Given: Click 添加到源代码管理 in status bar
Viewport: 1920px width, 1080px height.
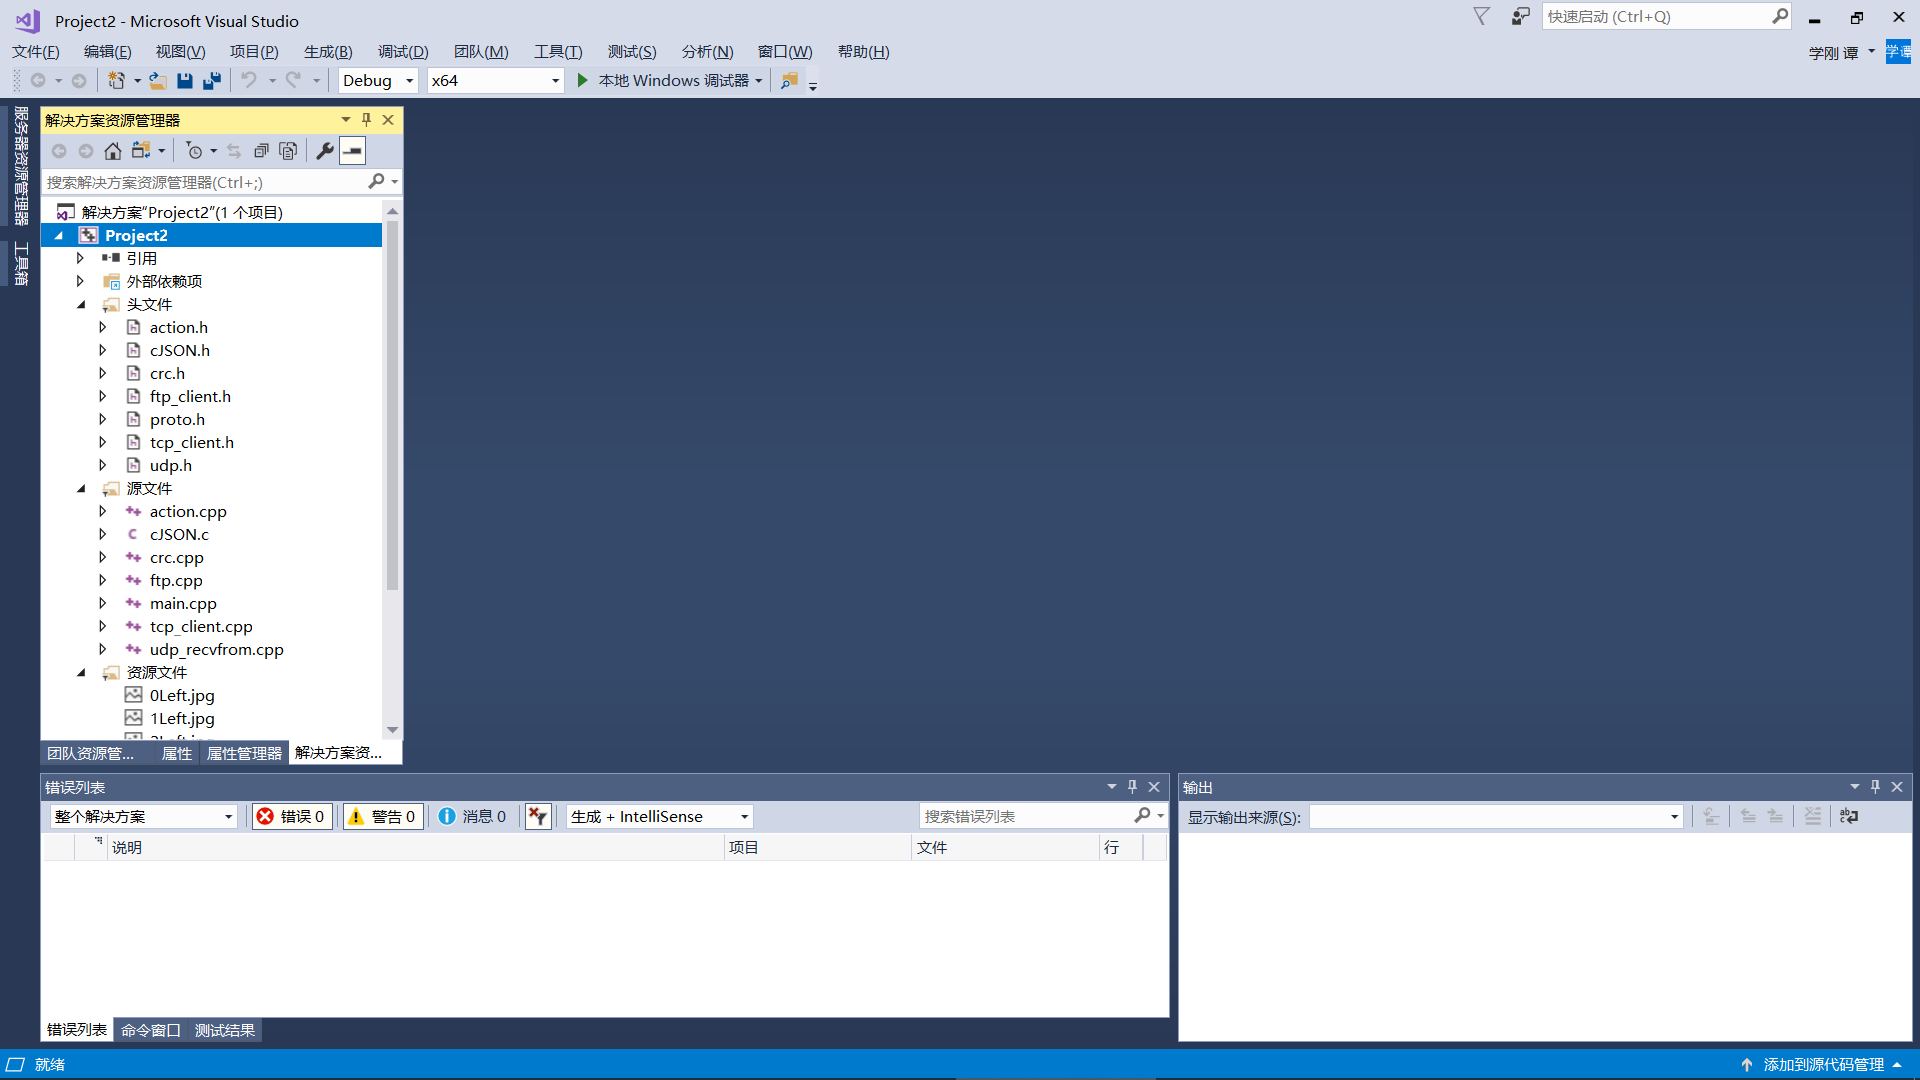Looking at the screenshot, I should (x=1822, y=1065).
